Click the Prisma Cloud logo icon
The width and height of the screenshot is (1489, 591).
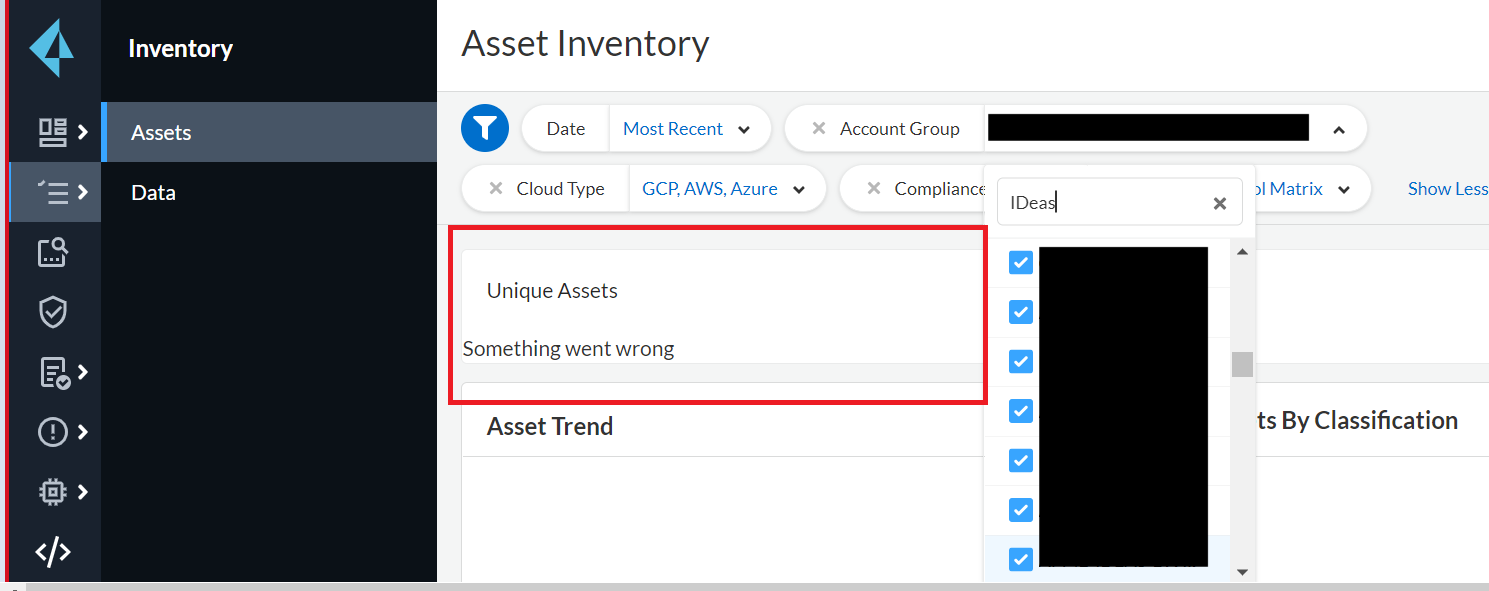click(51, 47)
